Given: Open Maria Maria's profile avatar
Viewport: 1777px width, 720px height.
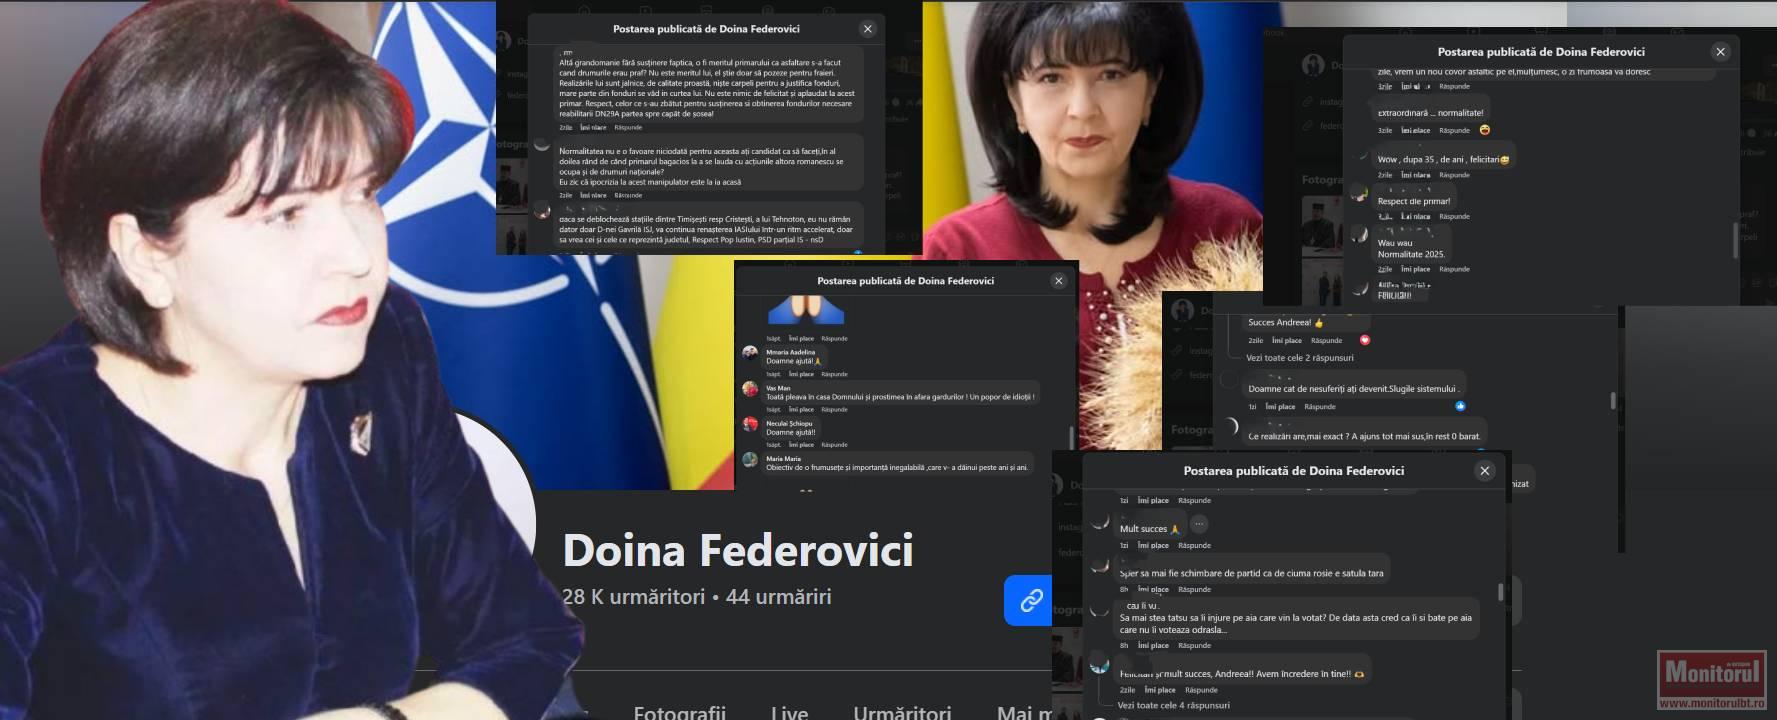Looking at the screenshot, I should pyautogui.click(x=750, y=460).
